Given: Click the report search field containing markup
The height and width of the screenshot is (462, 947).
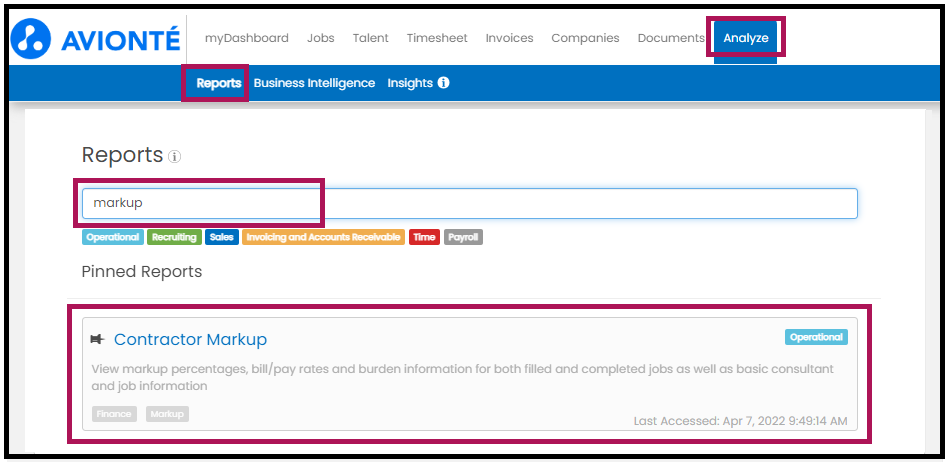Looking at the screenshot, I should [470, 204].
